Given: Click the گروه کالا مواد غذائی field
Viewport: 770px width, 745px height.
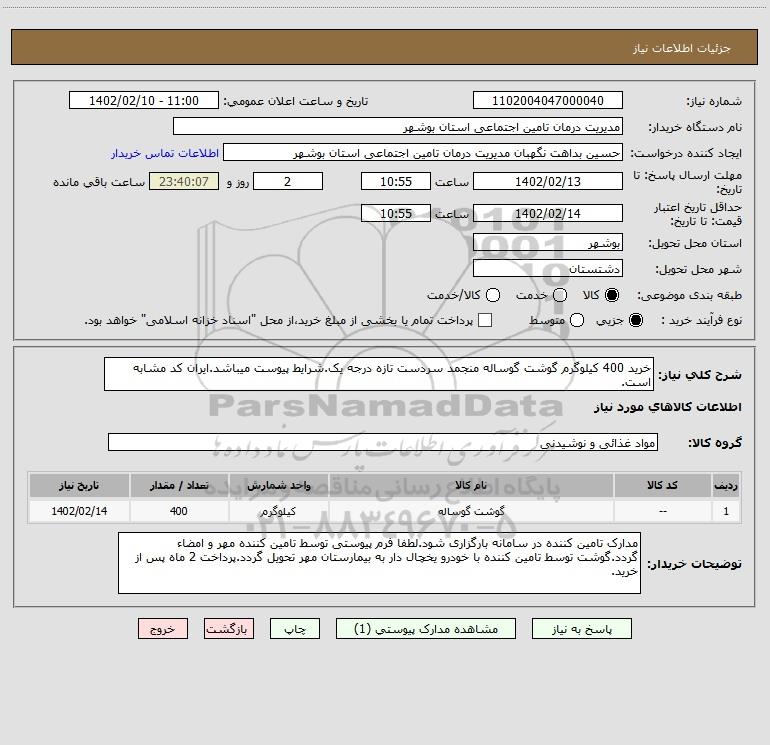Looking at the screenshot, I should (x=383, y=442).
